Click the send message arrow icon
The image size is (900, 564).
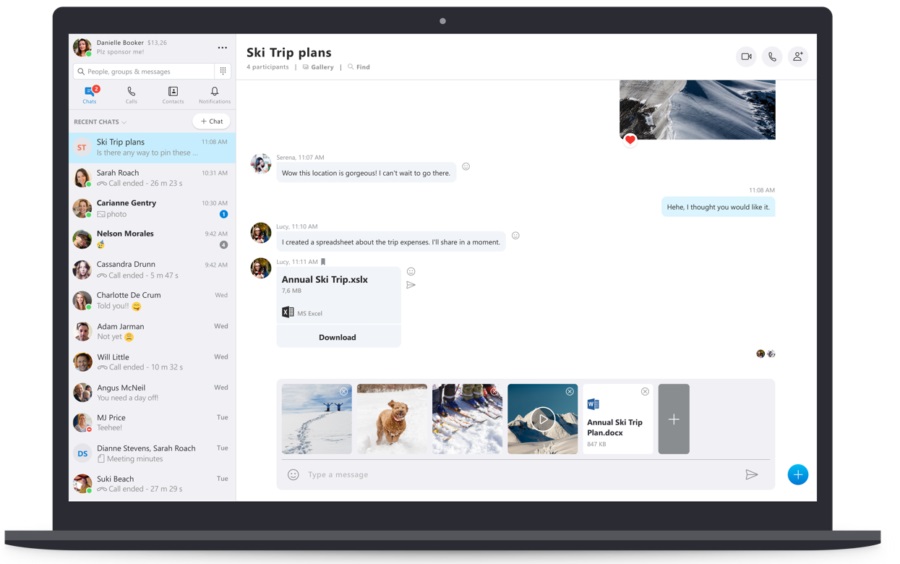click(x=751, y=475)
